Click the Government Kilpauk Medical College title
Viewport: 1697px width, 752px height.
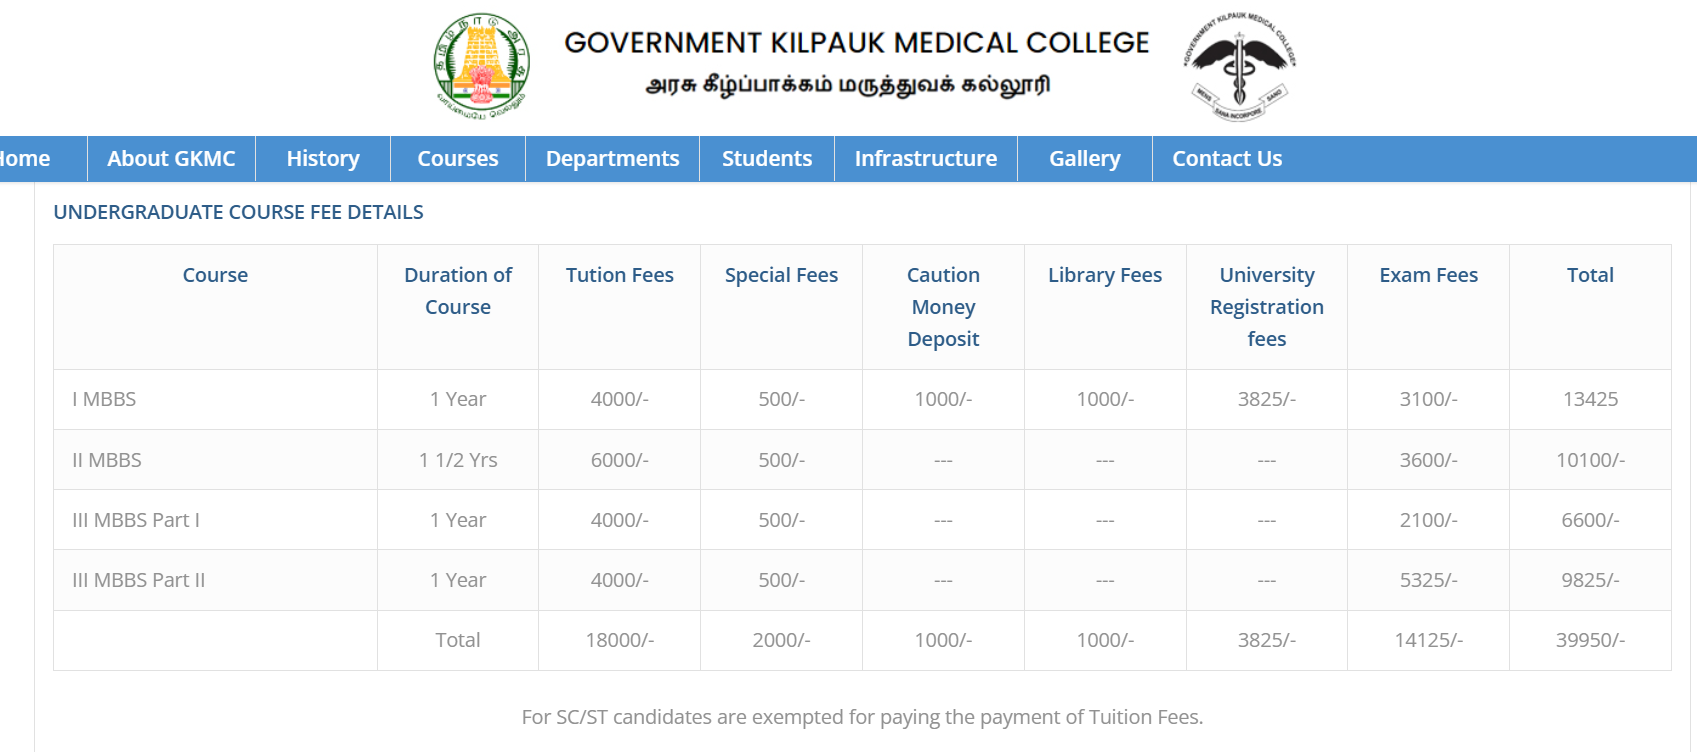coord(856,43)
